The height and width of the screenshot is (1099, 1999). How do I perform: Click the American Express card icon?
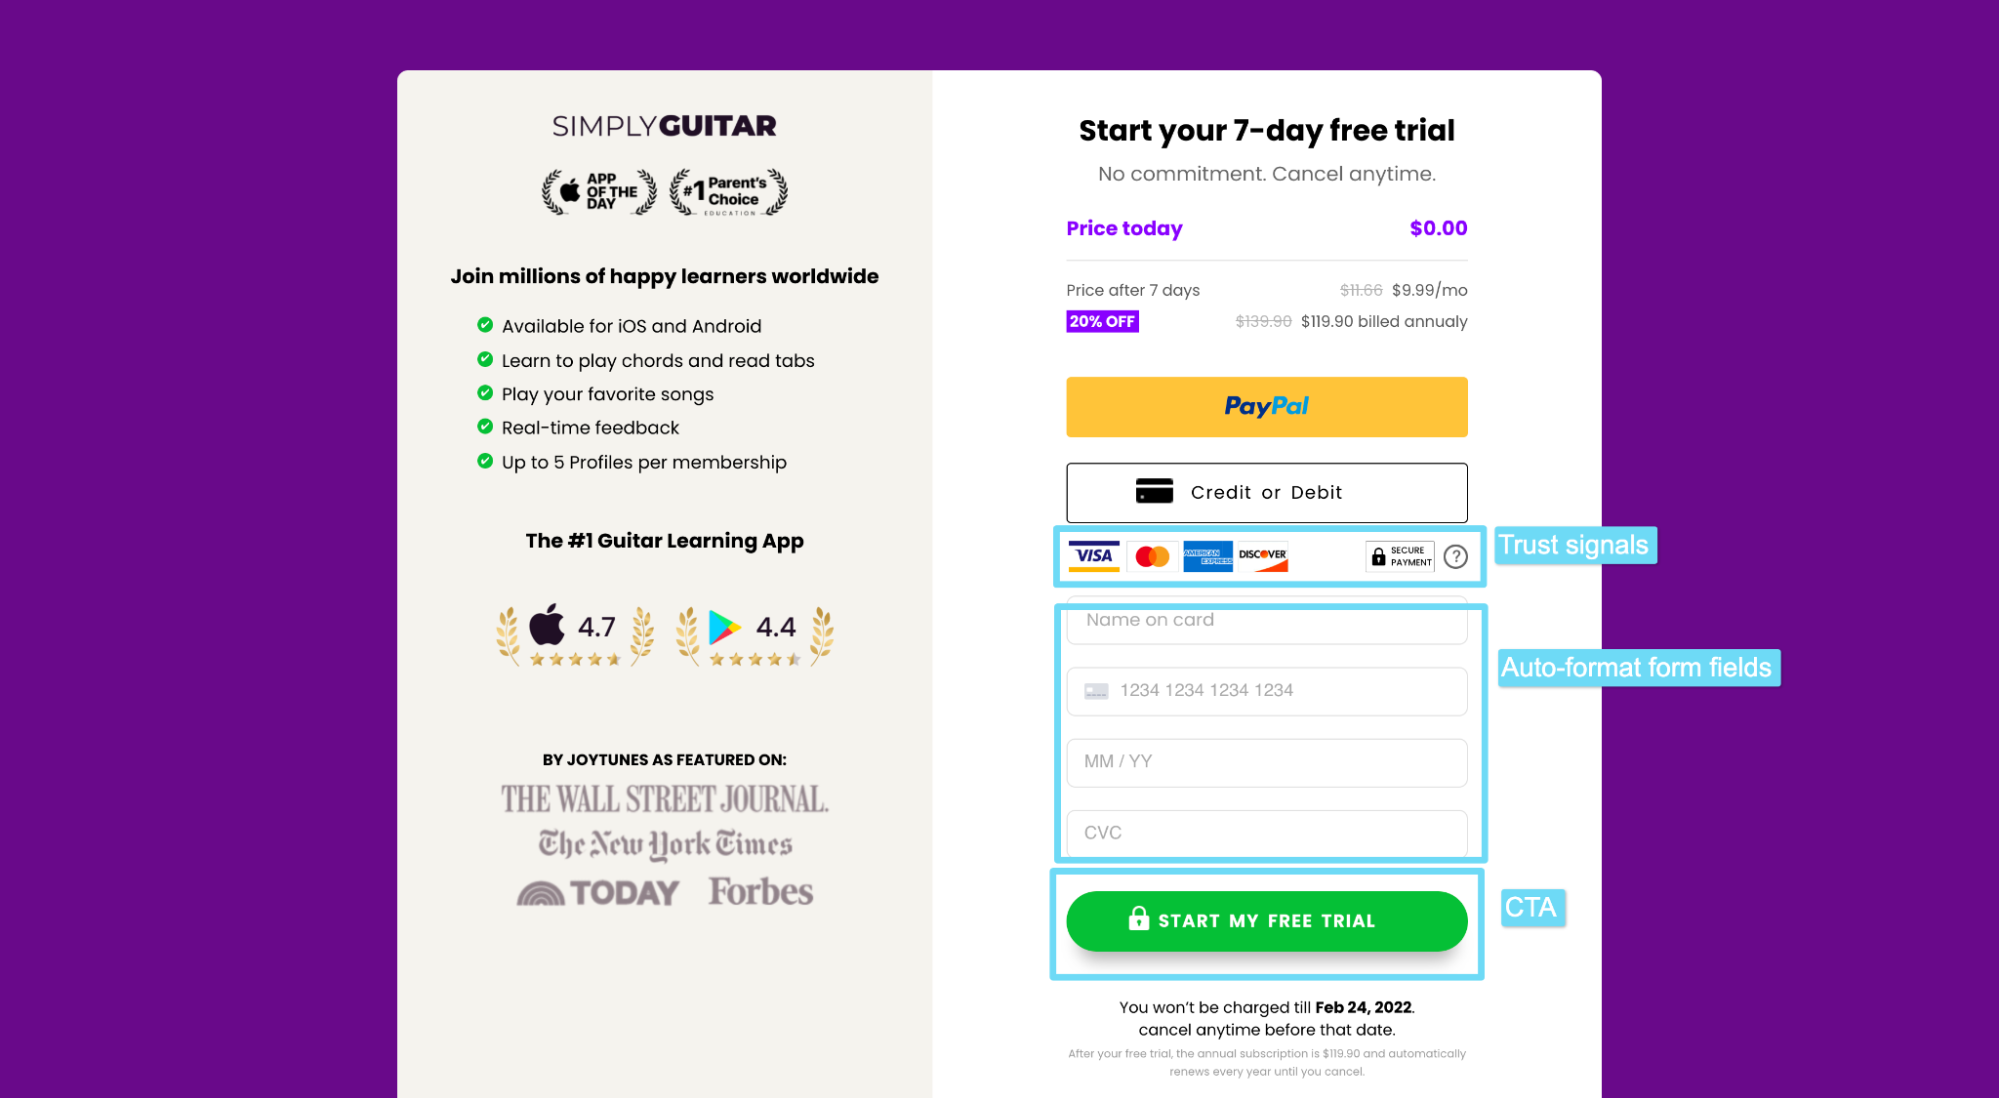pyautogui.click(x=1207, y=556)
